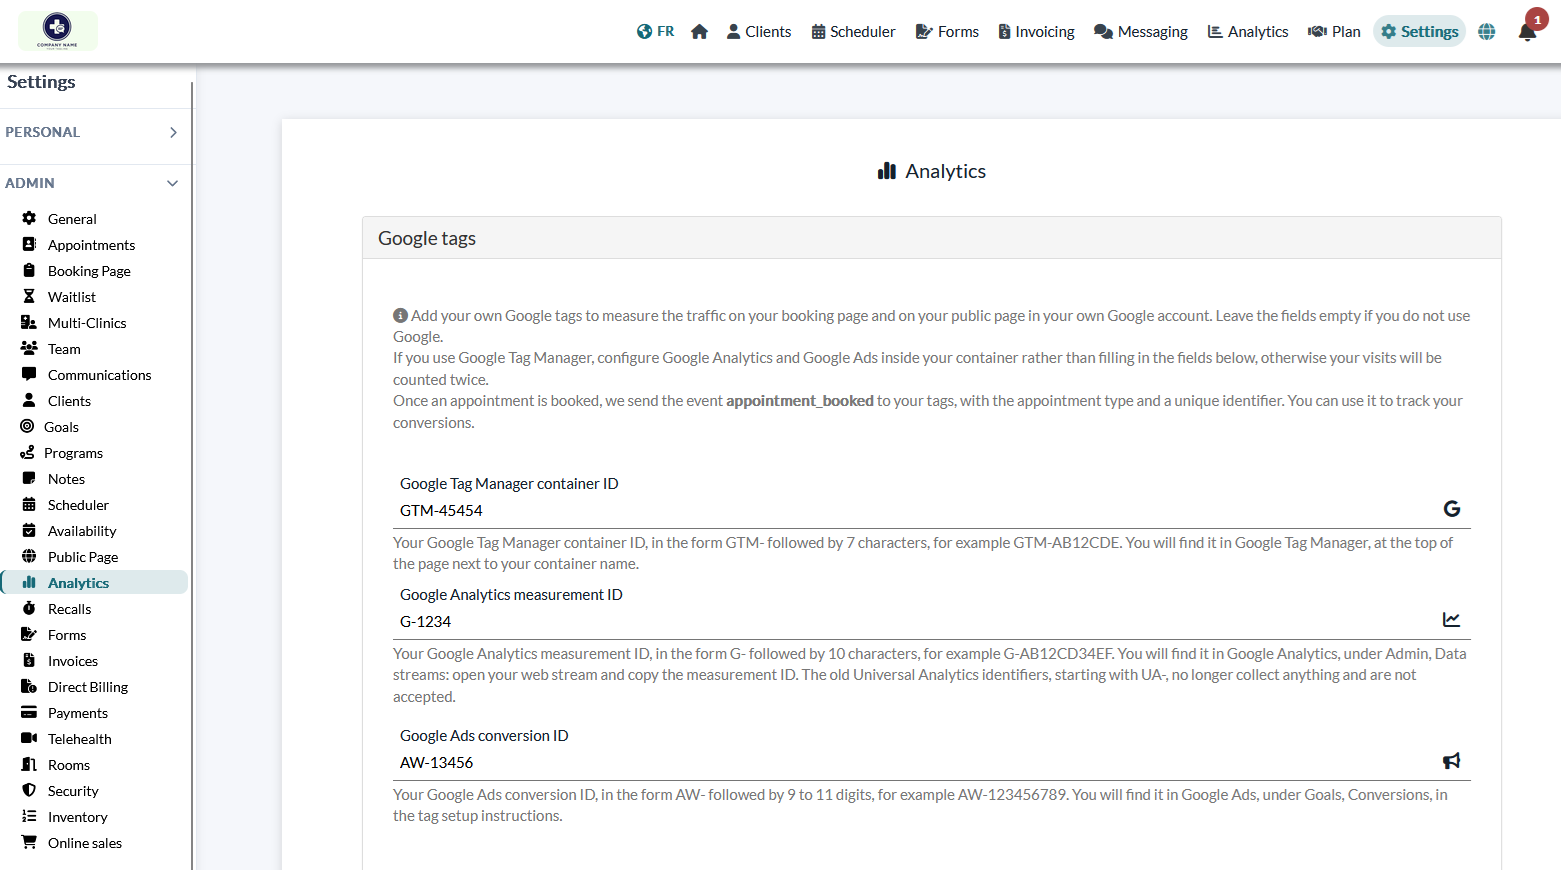Click the Google G icon in Tag Manager field
The width and height of the screenshot is (1561, 870).
point(1452,509)
